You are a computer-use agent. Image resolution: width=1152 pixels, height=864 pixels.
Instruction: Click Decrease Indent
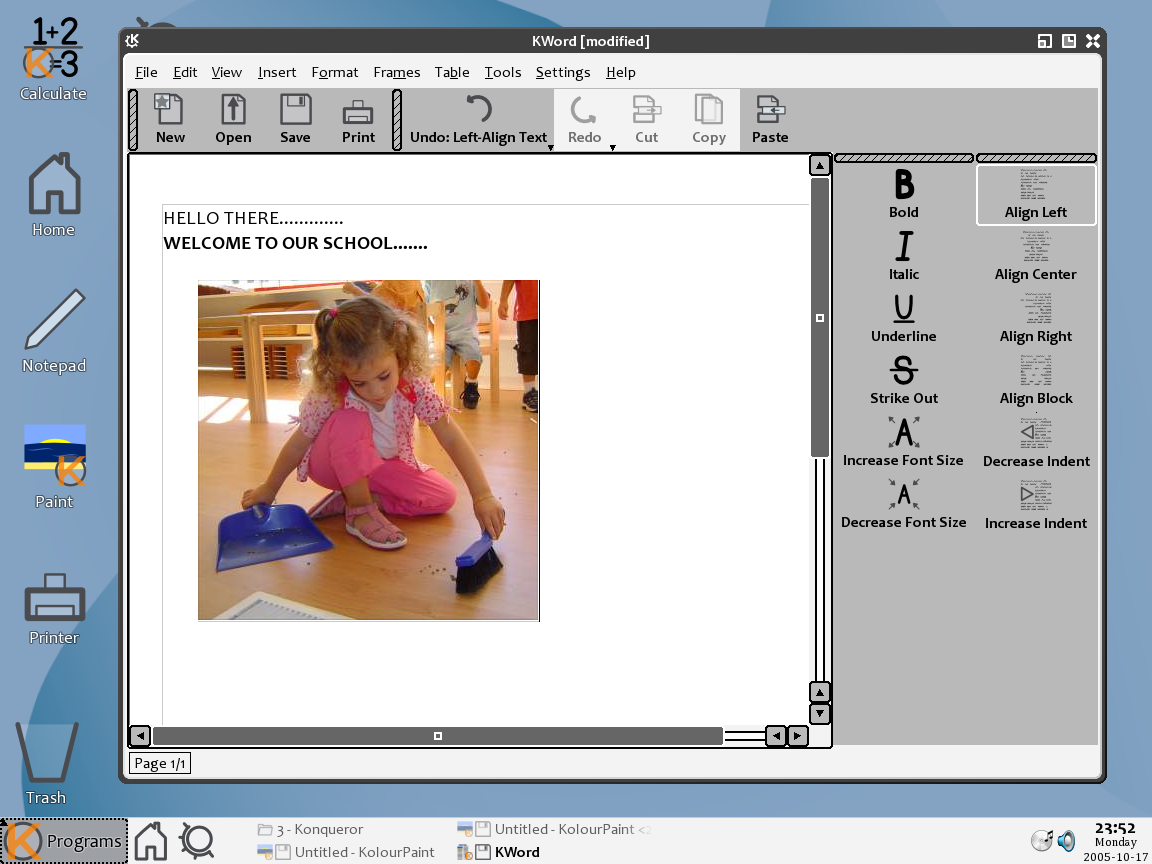coord(1036,443)
